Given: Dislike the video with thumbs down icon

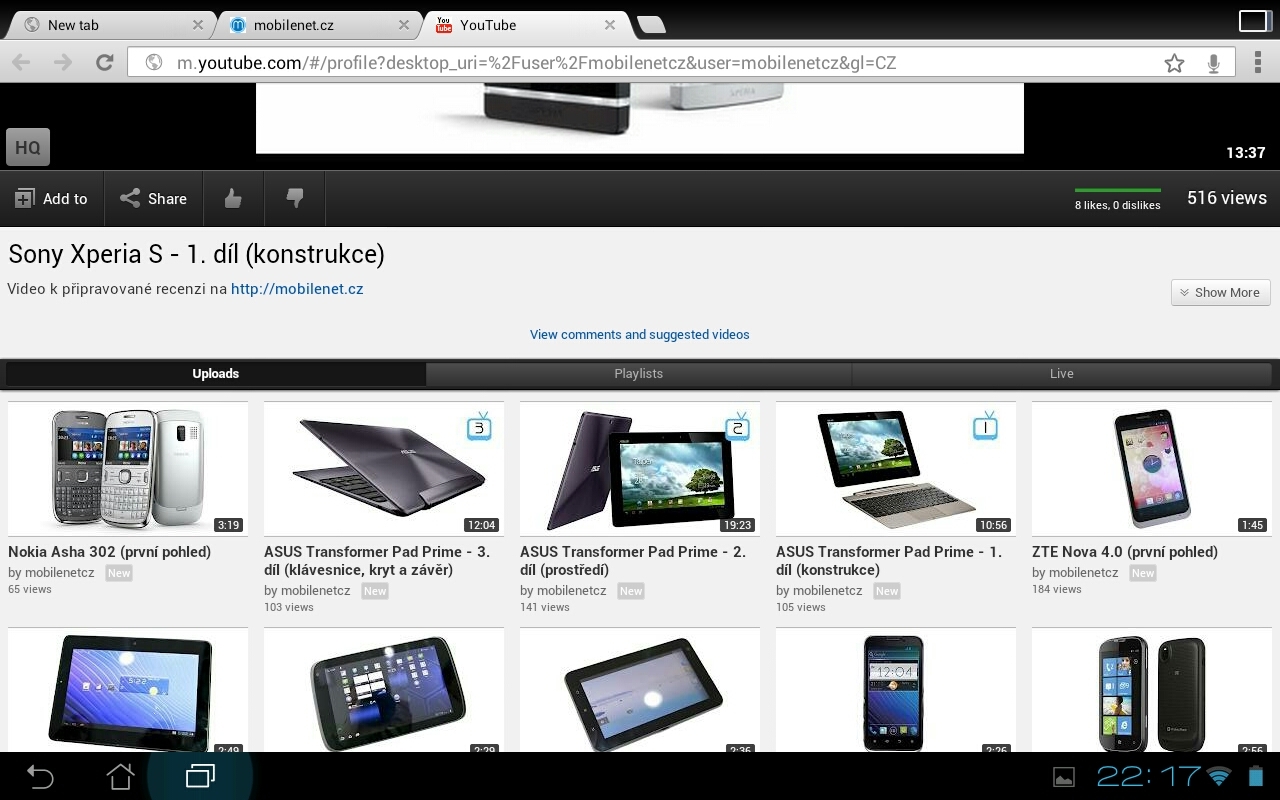Looking at the screenshot, I should click(x=294, y=198).
